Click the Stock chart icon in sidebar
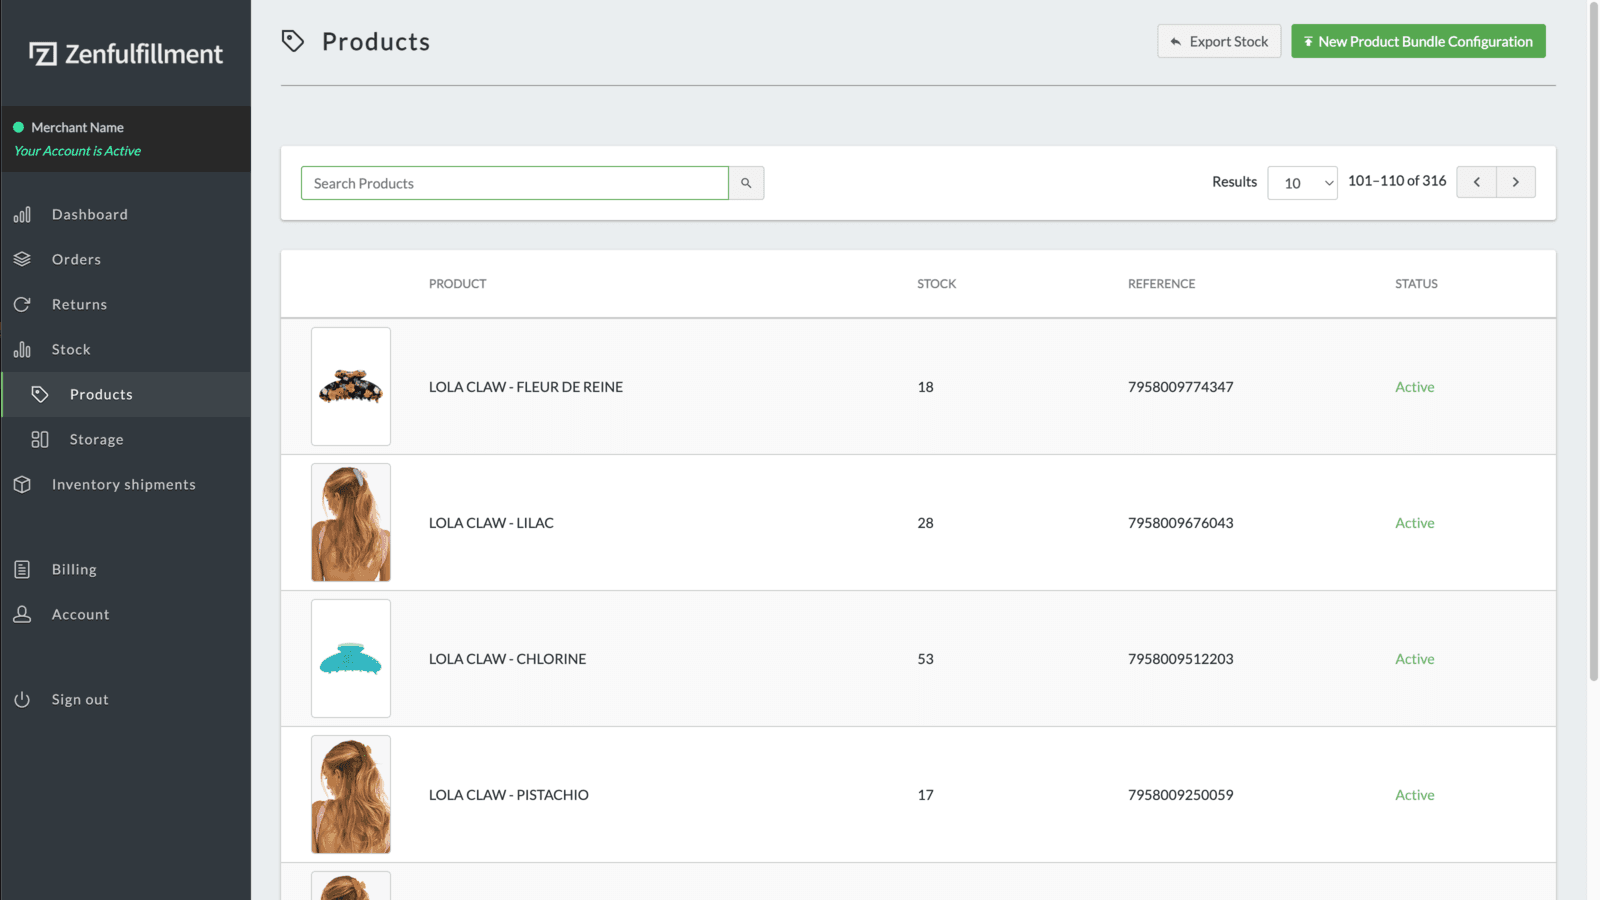1600x900 pixels. (x=23, y=349)
